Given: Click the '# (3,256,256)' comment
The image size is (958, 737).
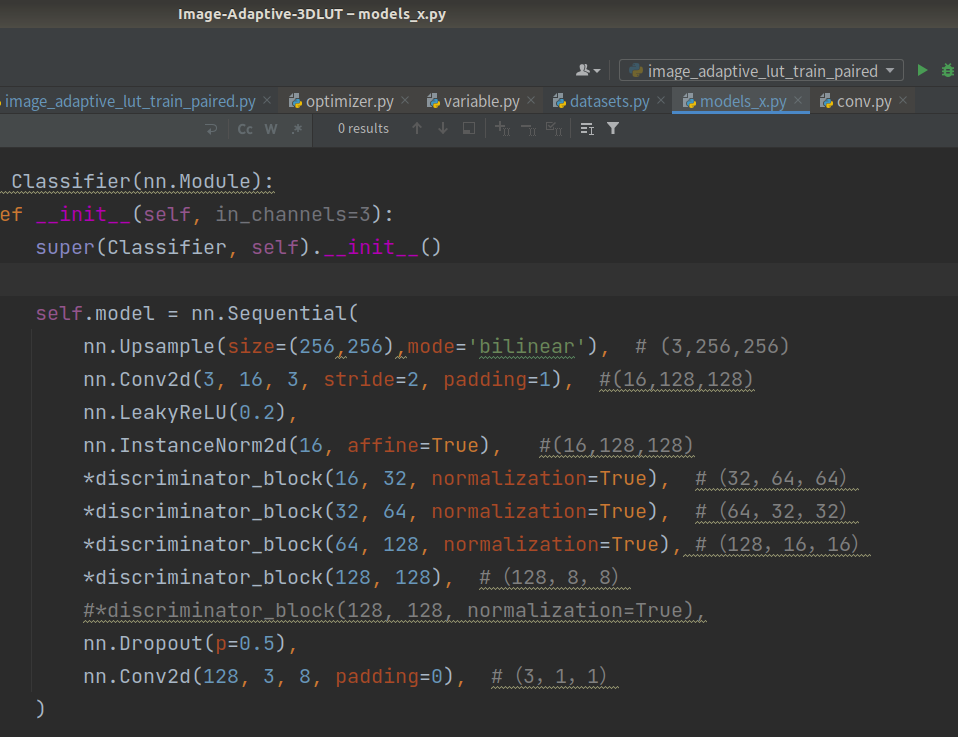Looking at the screenshot, I should click(x=712, y=346).
